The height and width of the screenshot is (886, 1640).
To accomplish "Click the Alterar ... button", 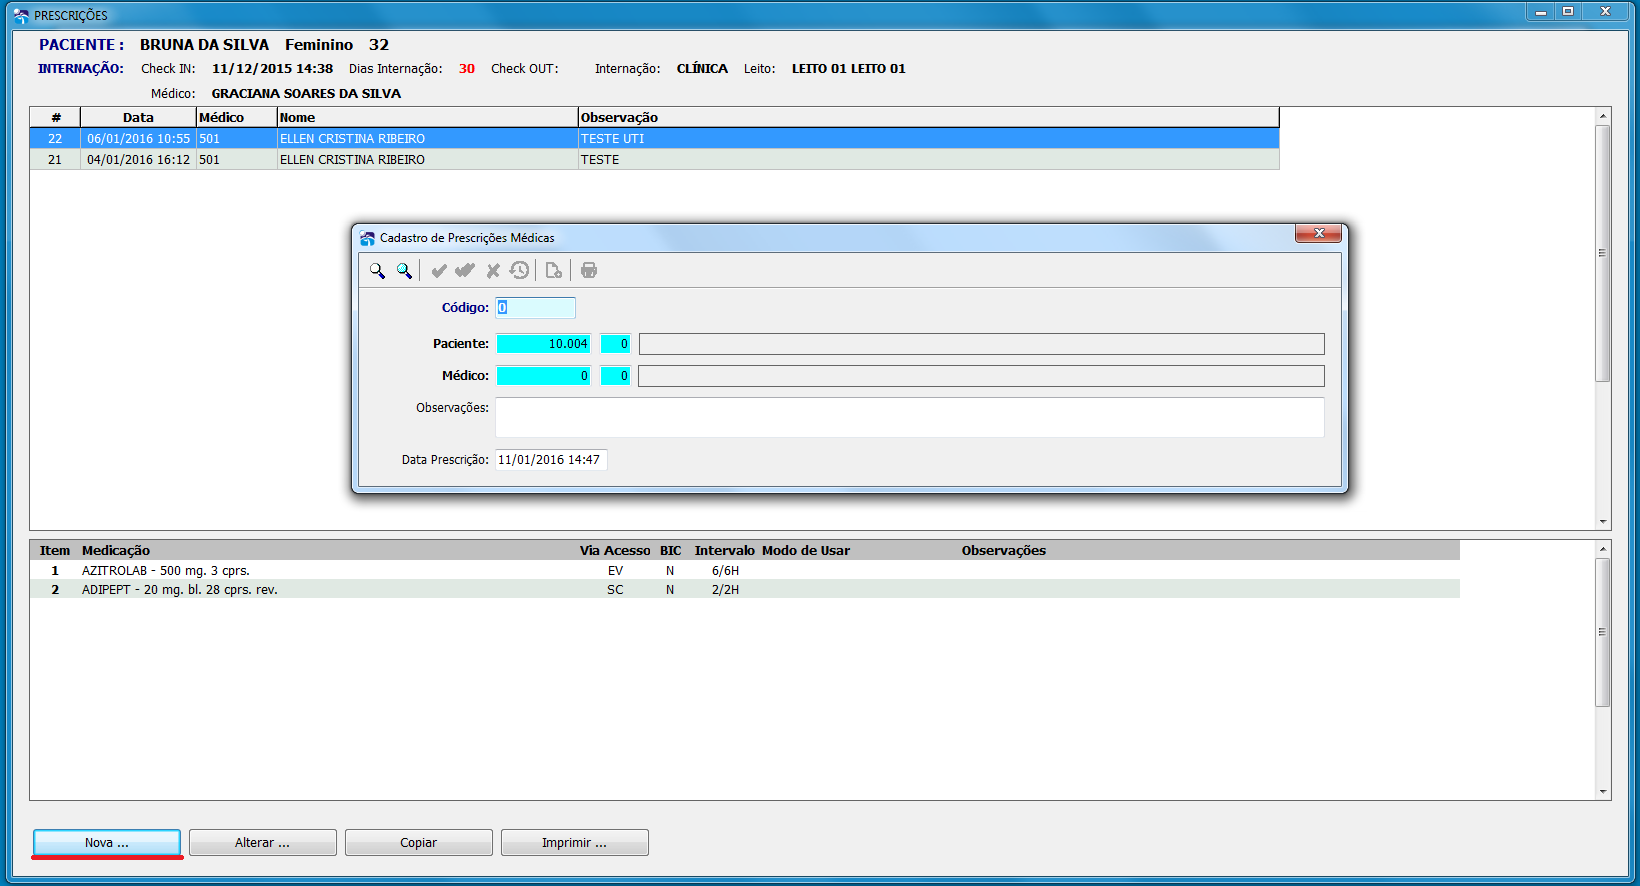I will [x=262, y=843].
